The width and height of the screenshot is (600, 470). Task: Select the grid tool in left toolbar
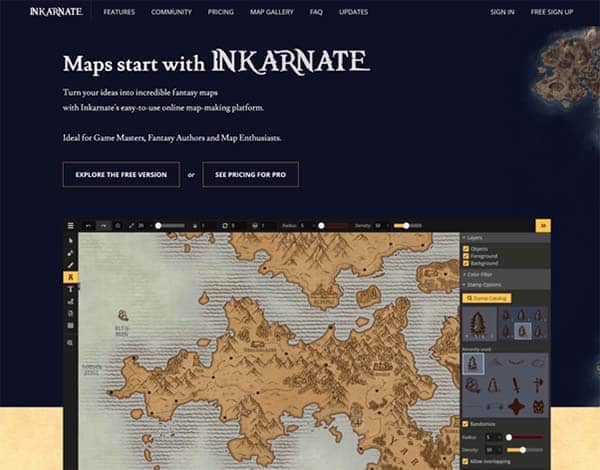tap(70, 326)
